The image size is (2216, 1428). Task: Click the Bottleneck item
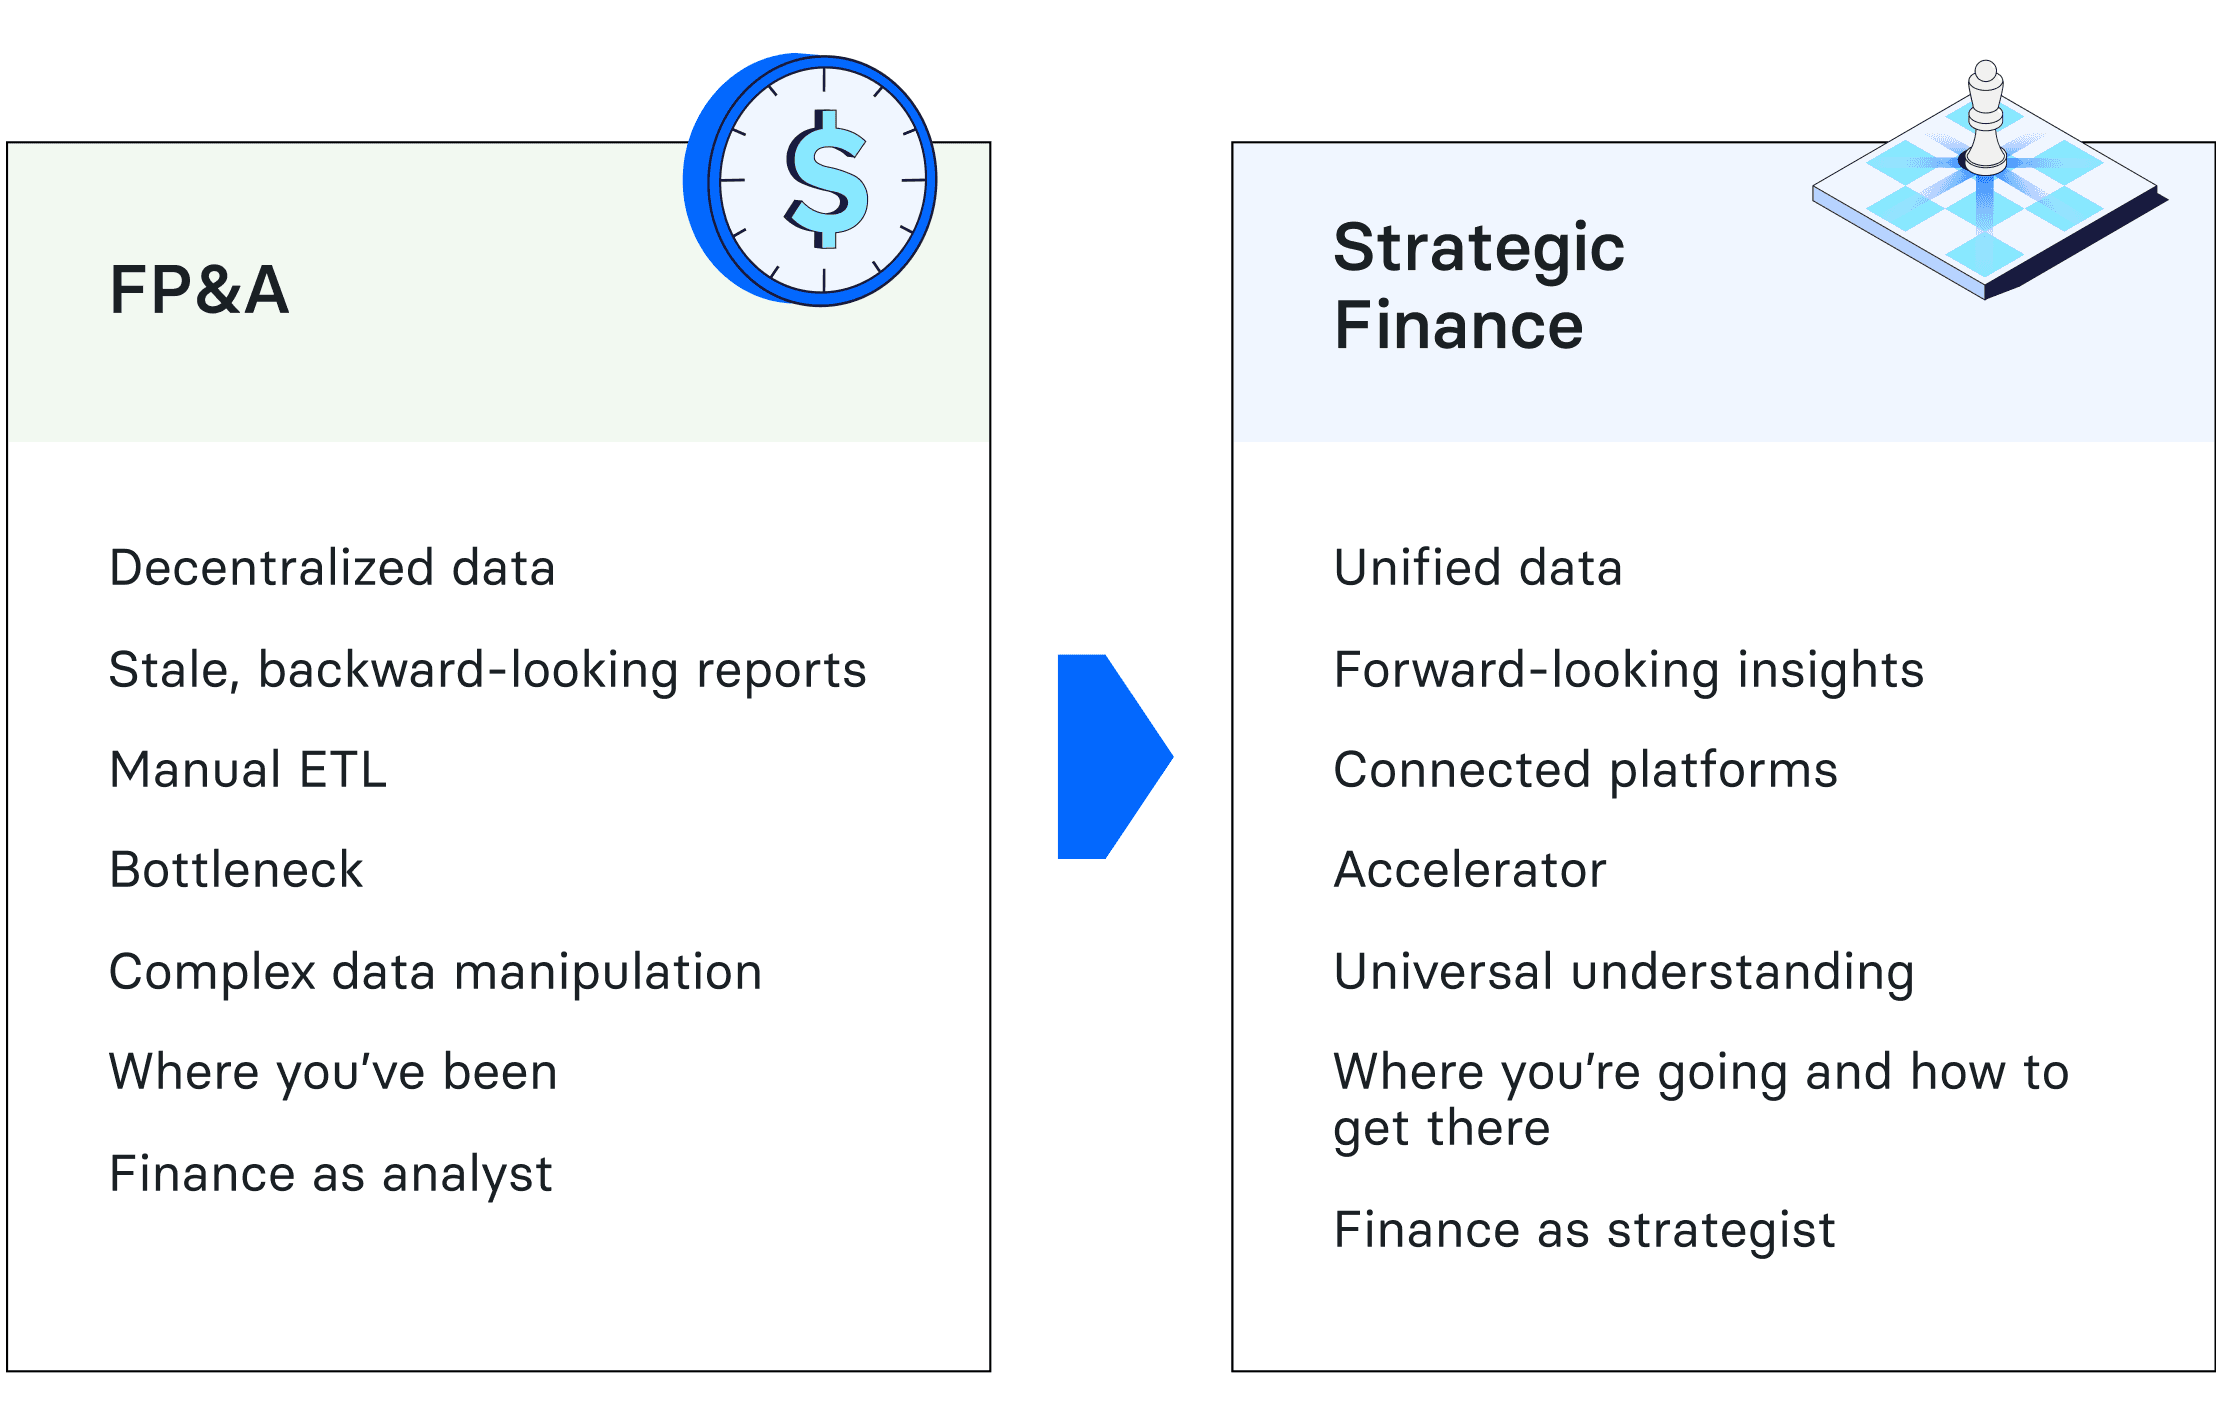[236, 870]
